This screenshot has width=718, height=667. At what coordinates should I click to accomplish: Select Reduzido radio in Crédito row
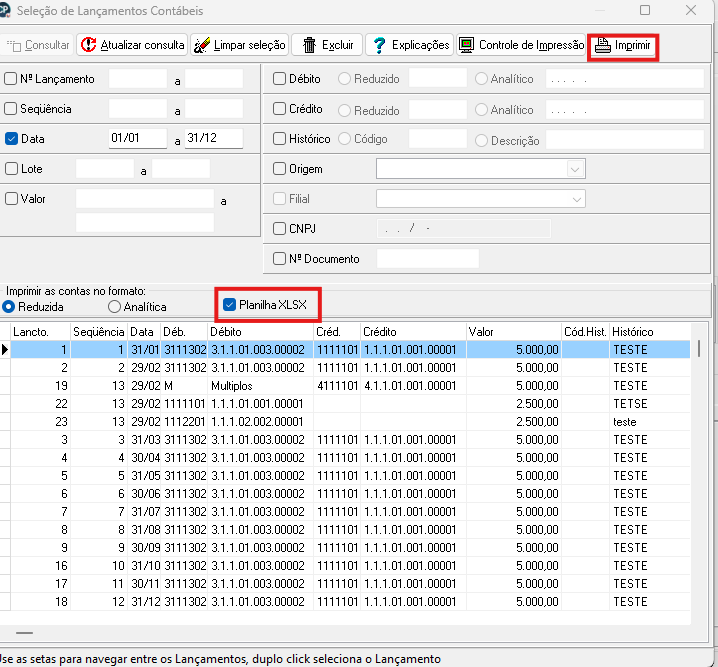(344, 110)
